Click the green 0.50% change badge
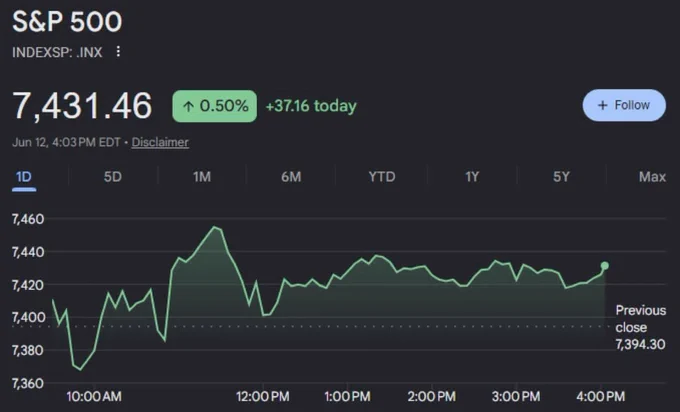The image size is (680, 412). [x=215, y=106]
